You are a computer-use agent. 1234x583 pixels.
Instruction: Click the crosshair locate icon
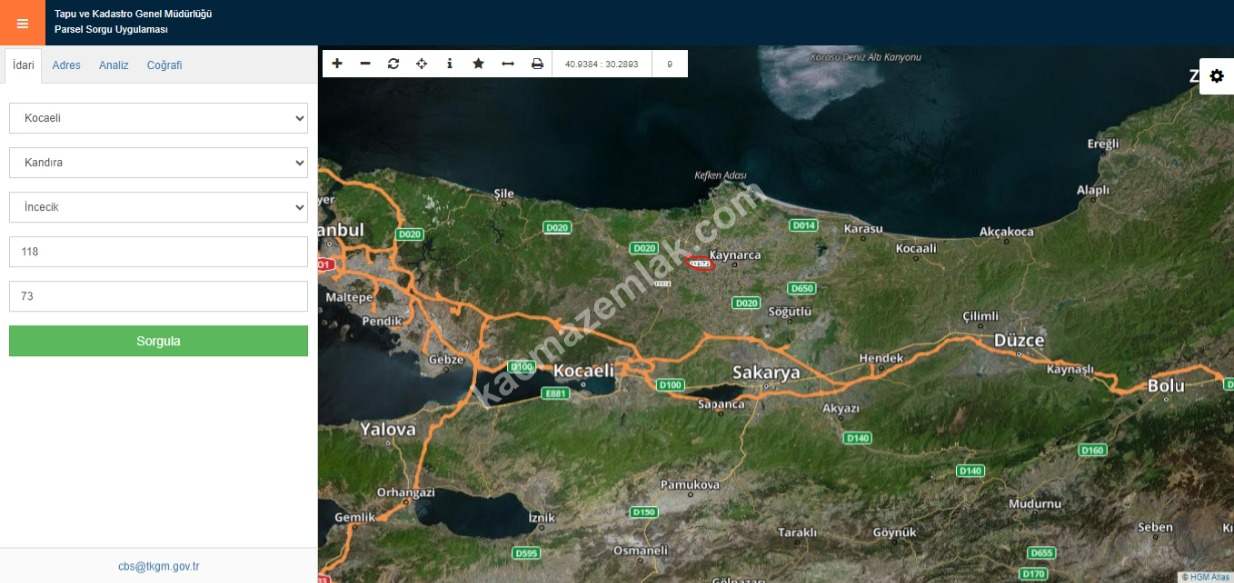point(421,64)
